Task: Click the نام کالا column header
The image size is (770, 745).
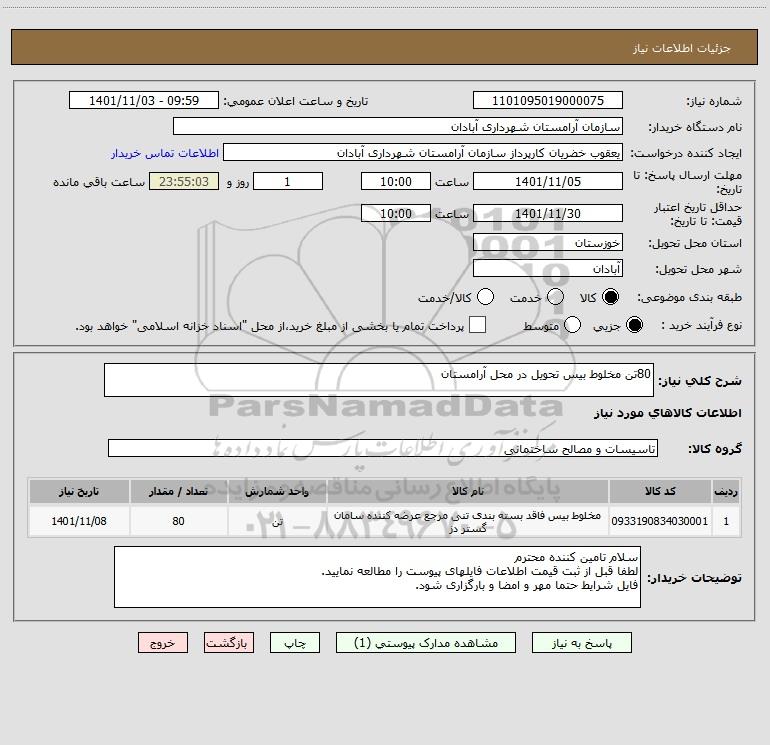Action: 468,492
